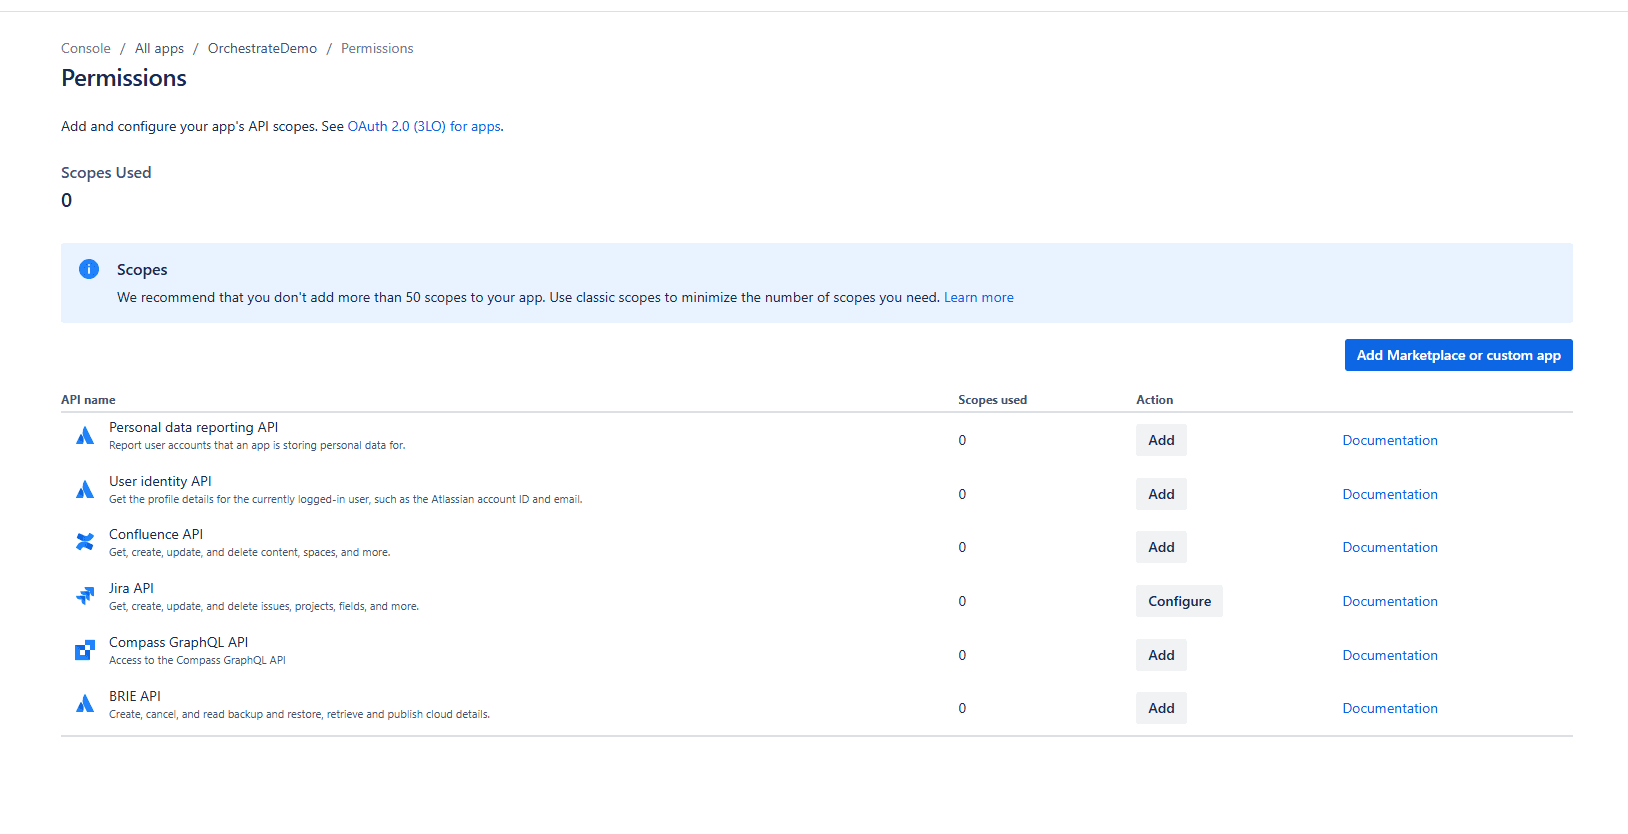Viewport: 1628px width, 834px height.
Task: Click the User identity API name
Action: [160, 481]
